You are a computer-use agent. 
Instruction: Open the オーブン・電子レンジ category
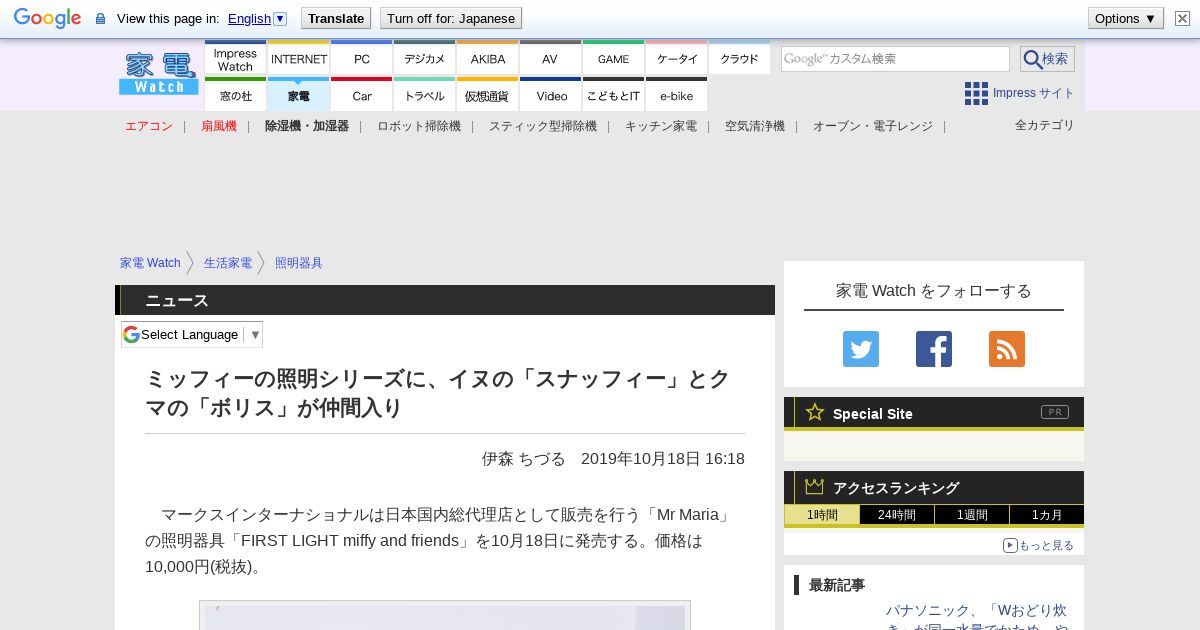coord(873,126)
